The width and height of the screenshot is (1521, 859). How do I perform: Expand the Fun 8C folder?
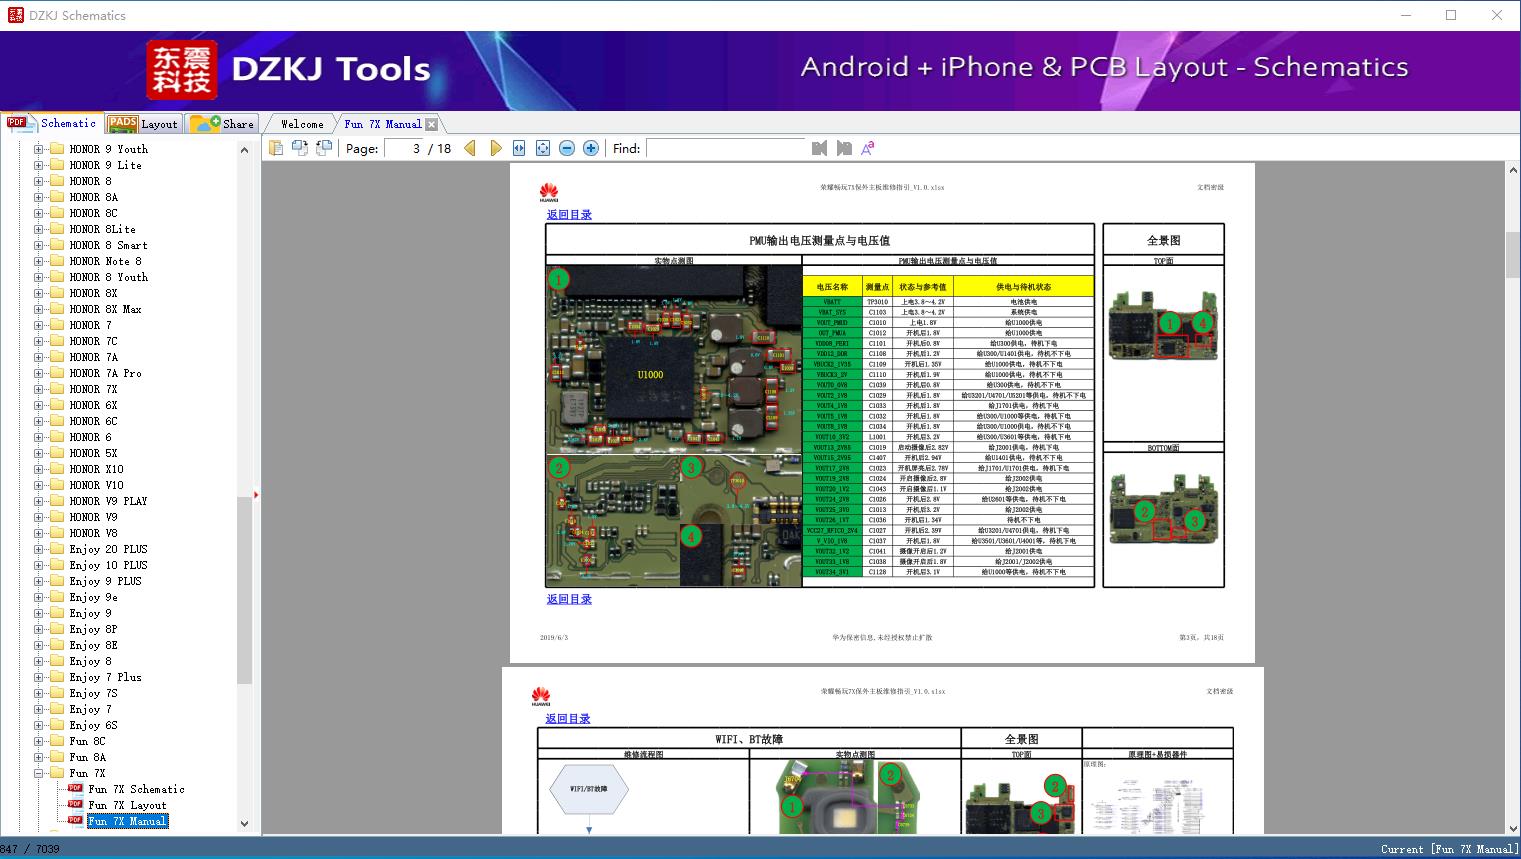38,741
